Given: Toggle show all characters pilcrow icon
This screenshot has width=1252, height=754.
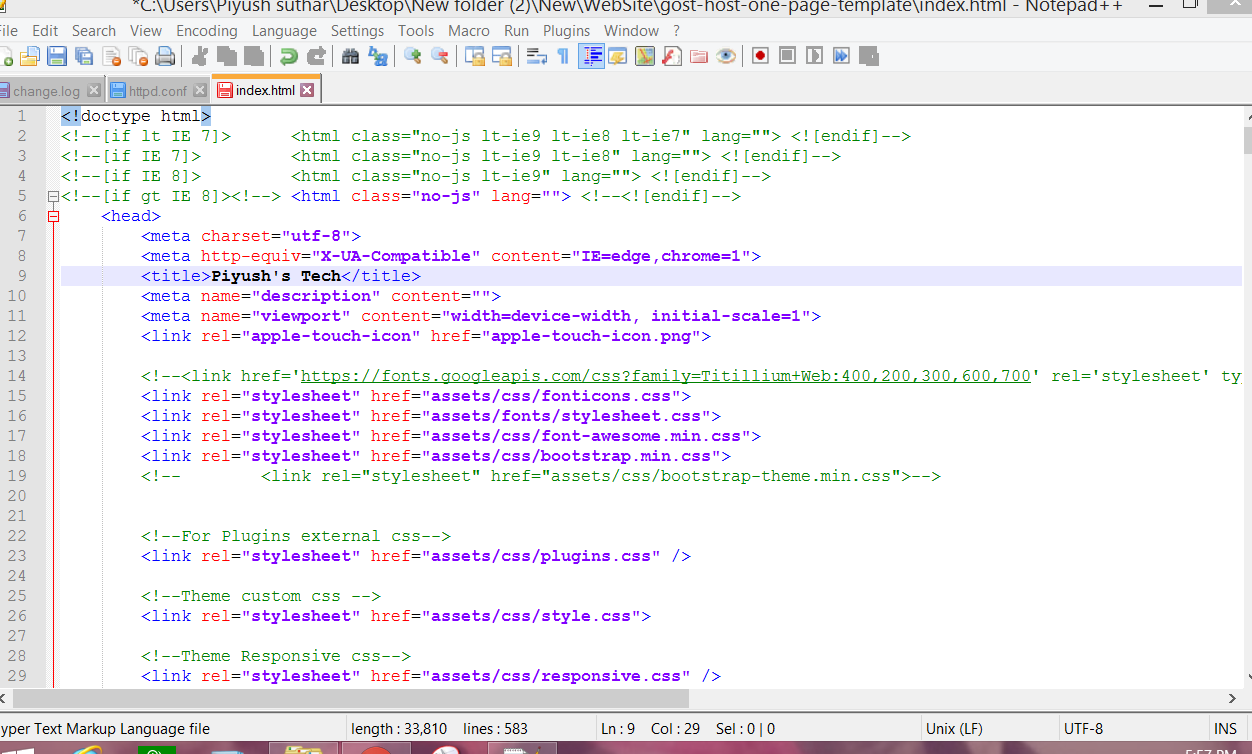Looking at the screenshot, I should 564,56.
